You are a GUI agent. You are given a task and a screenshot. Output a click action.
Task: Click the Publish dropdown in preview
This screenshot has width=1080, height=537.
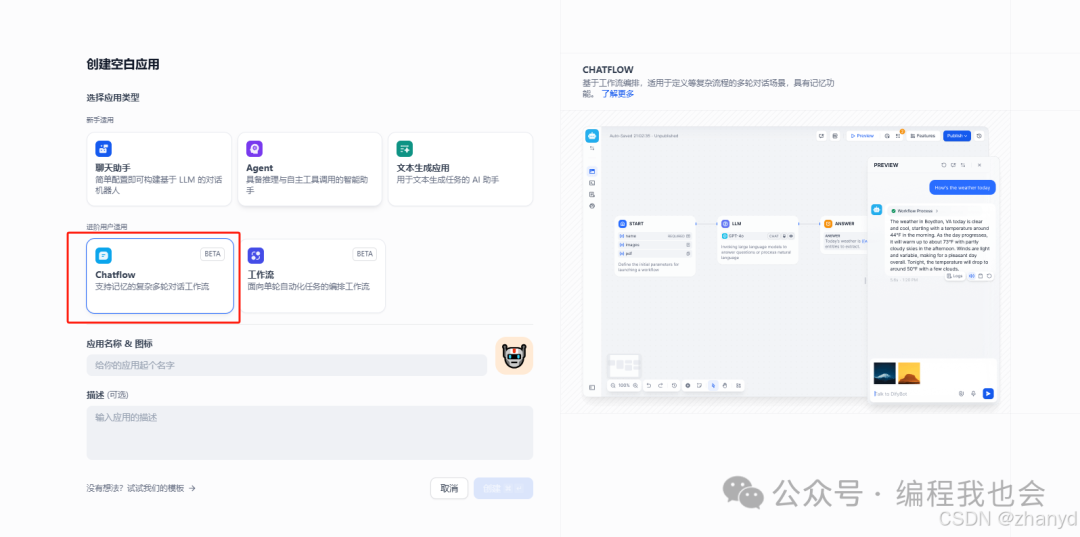956,135
